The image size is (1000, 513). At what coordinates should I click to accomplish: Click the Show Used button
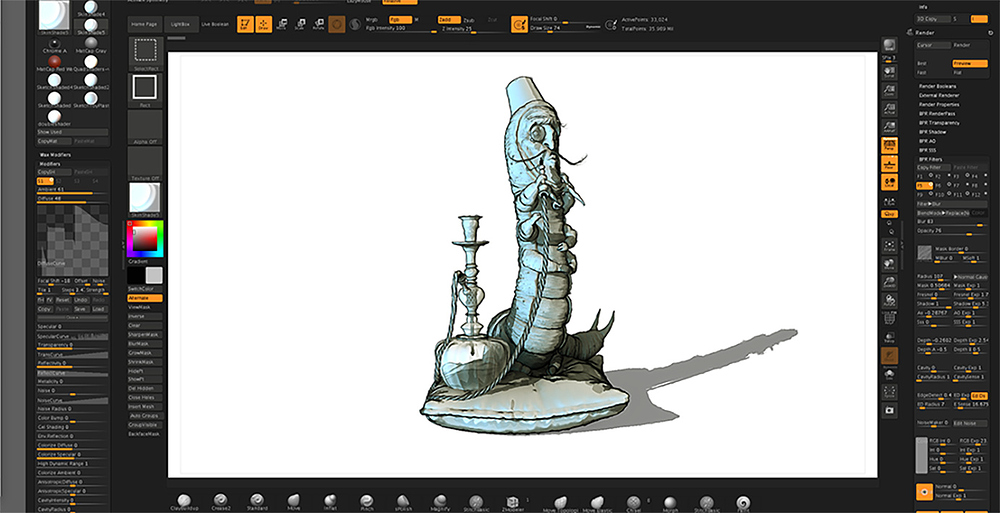coord(73,132)
